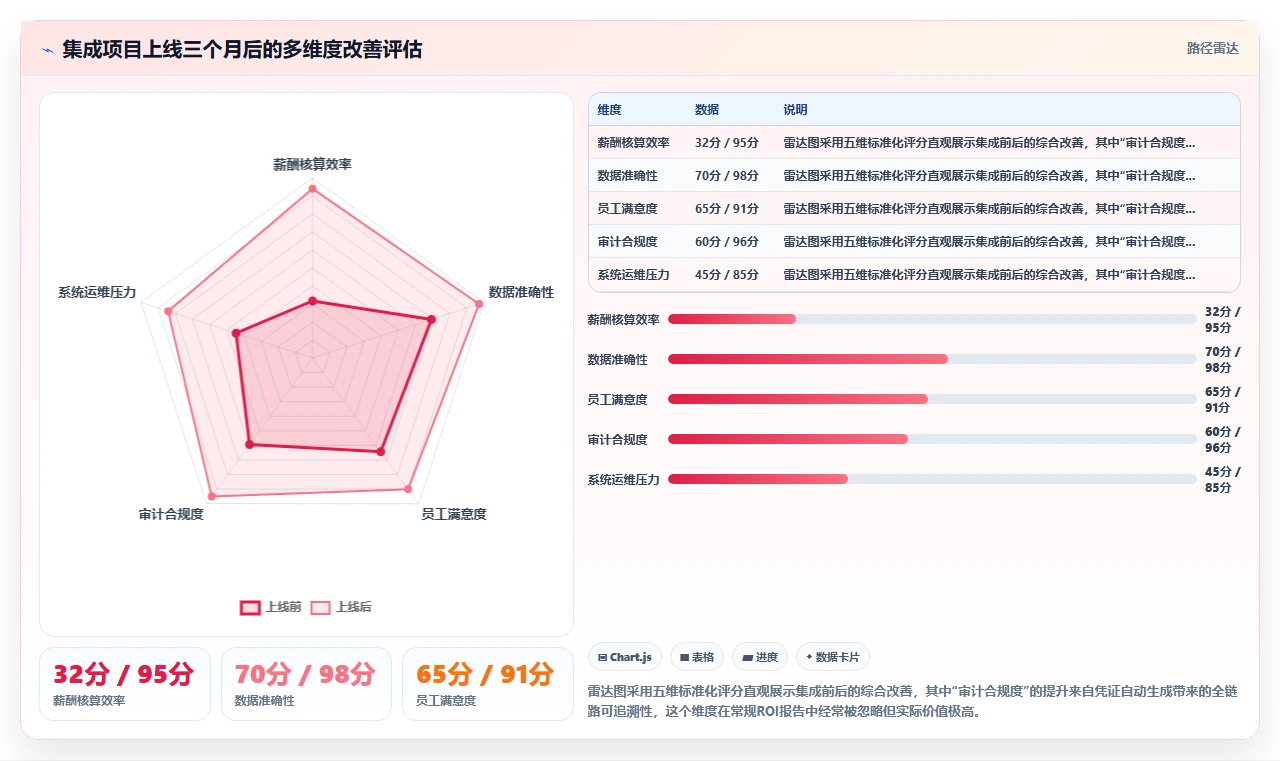Click the 薪酬核算效率 progress bar

tap(932, 319)
